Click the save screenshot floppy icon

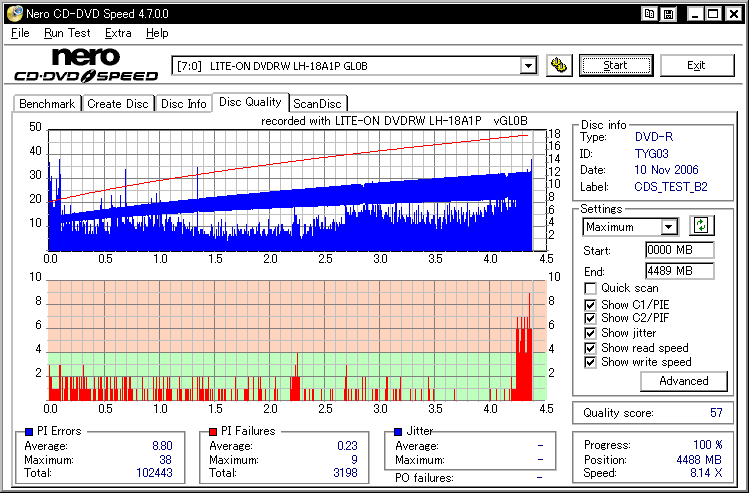669,14
